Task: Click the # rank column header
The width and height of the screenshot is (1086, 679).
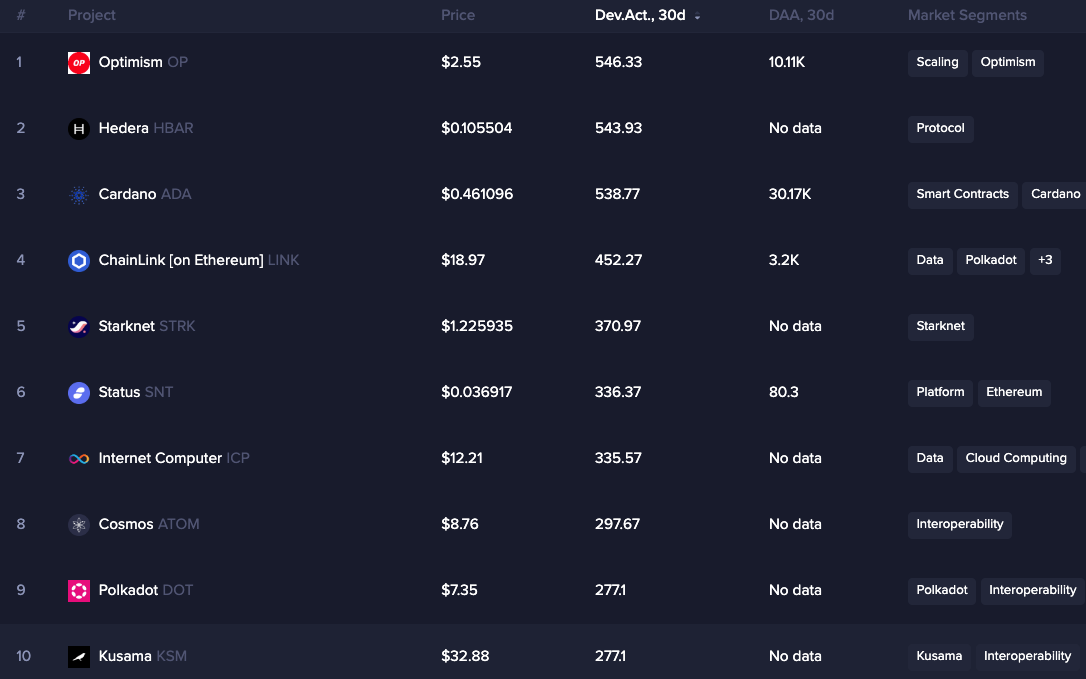Action: click(21, 15)
